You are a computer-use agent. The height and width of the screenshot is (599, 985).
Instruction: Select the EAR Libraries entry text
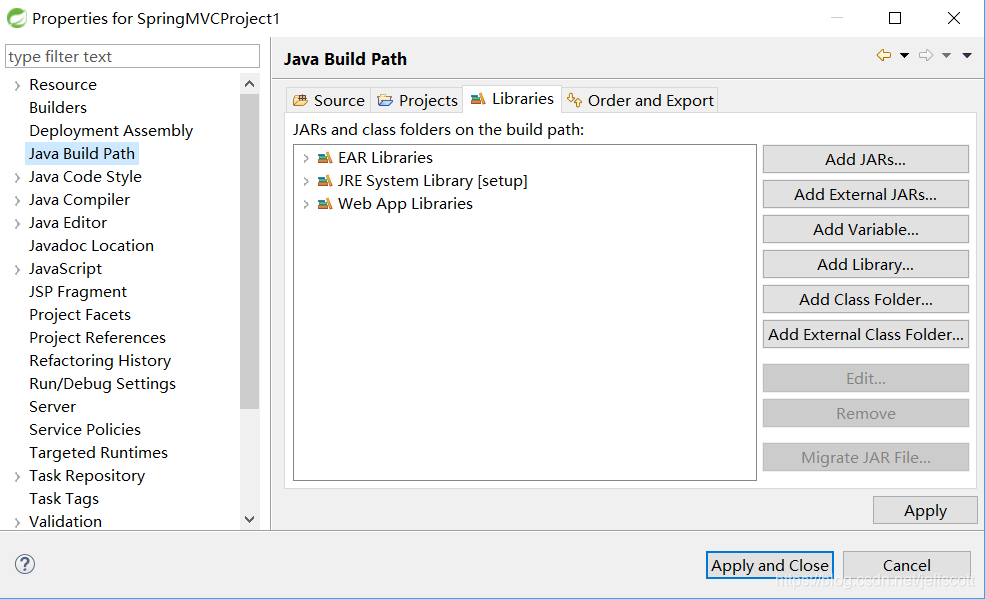385,158
